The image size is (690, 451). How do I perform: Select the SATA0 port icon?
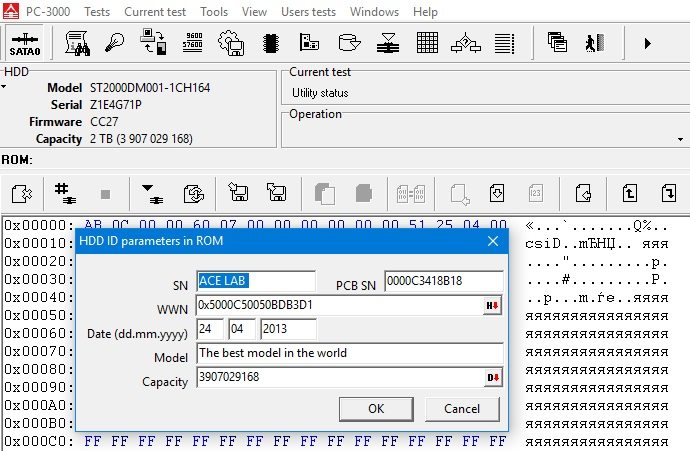25,44
